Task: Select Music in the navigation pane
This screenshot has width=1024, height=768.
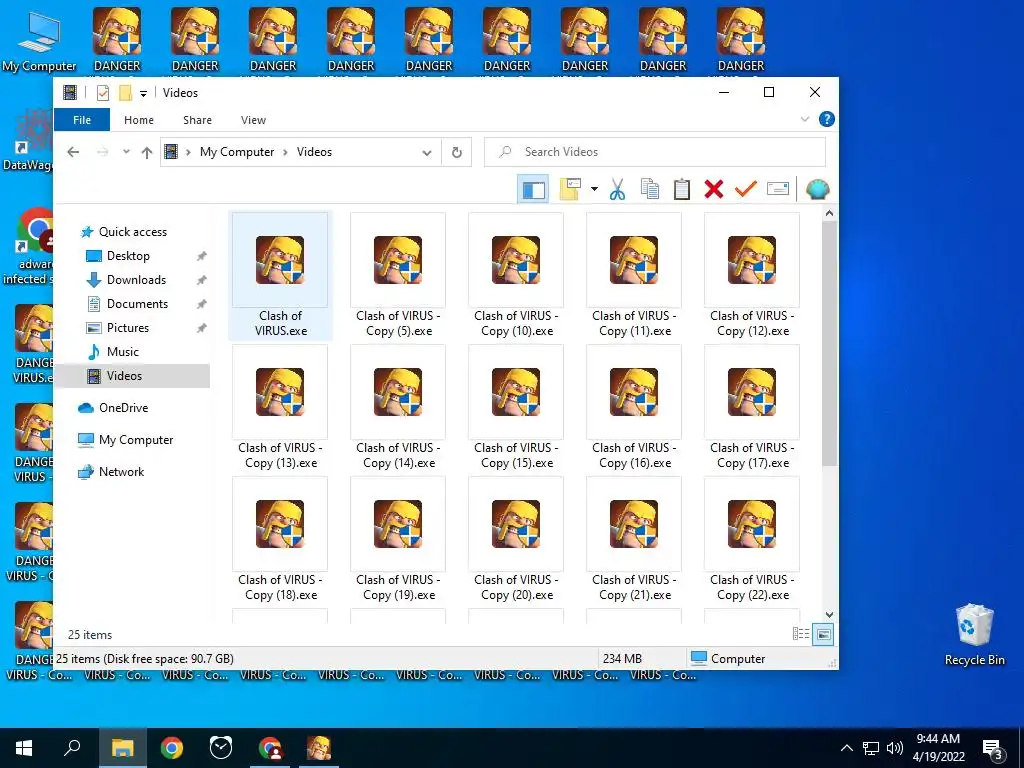Action: click(123, 352)
